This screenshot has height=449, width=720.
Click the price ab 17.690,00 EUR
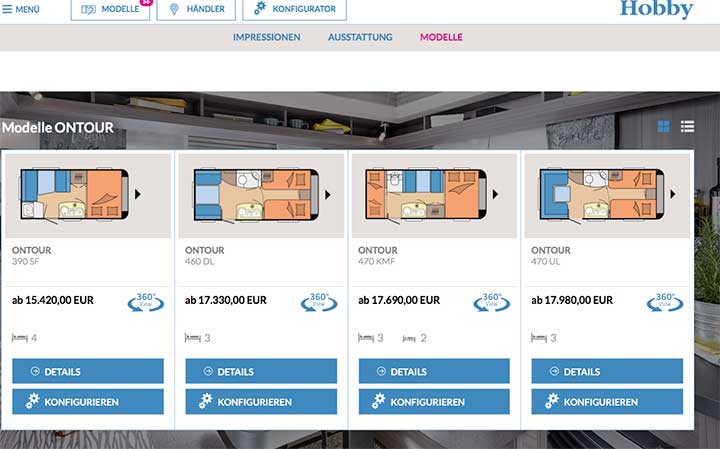[399, 300]
